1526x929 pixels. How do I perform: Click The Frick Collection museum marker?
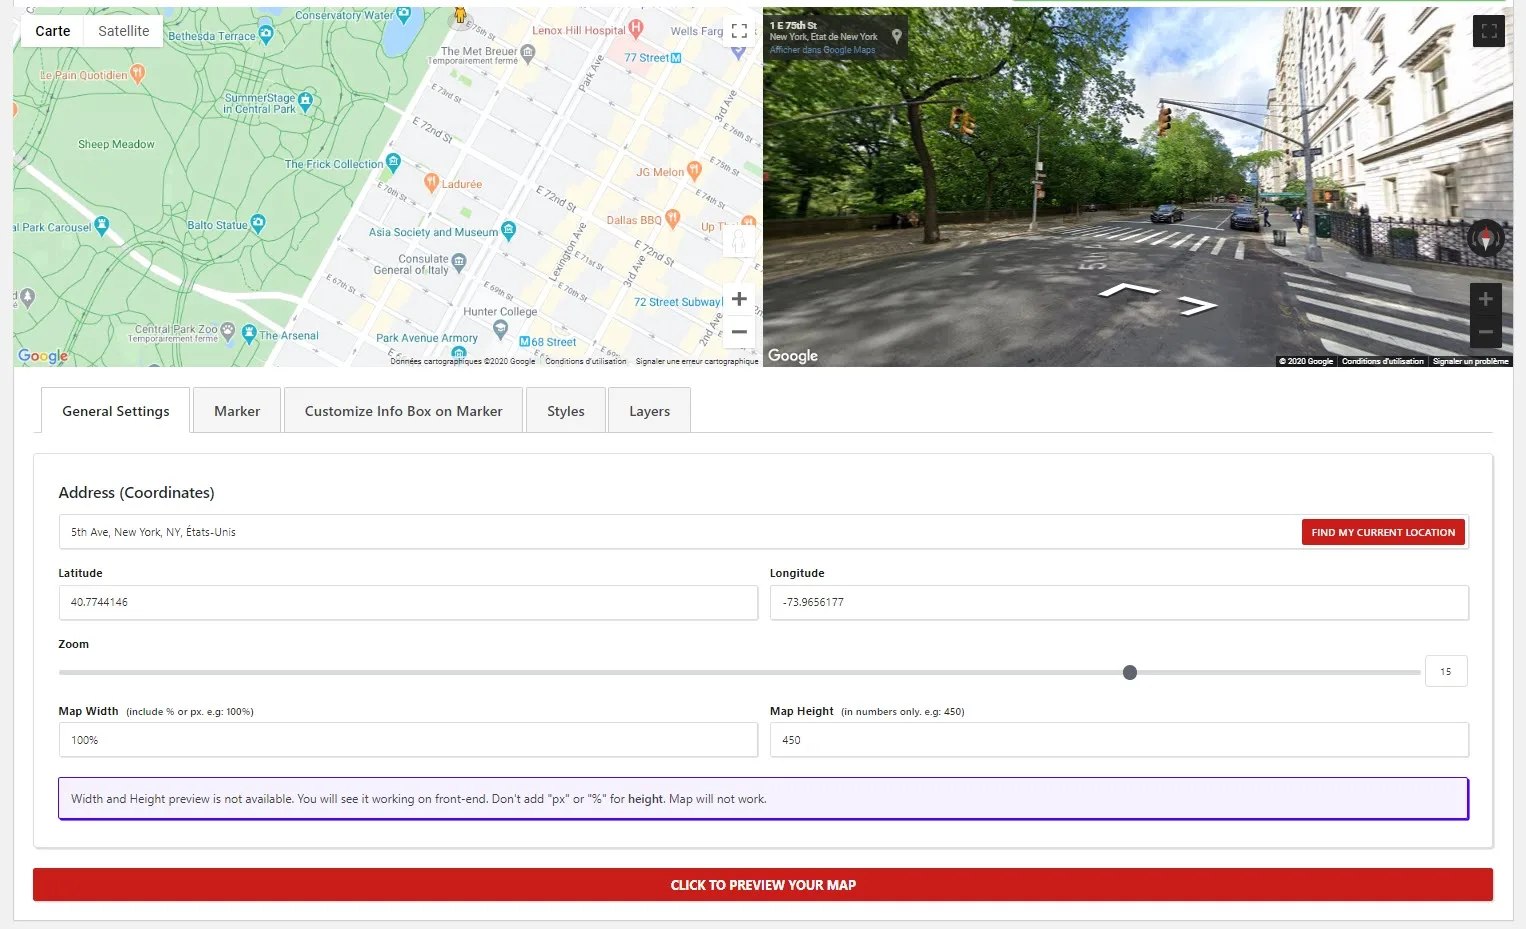393,161
